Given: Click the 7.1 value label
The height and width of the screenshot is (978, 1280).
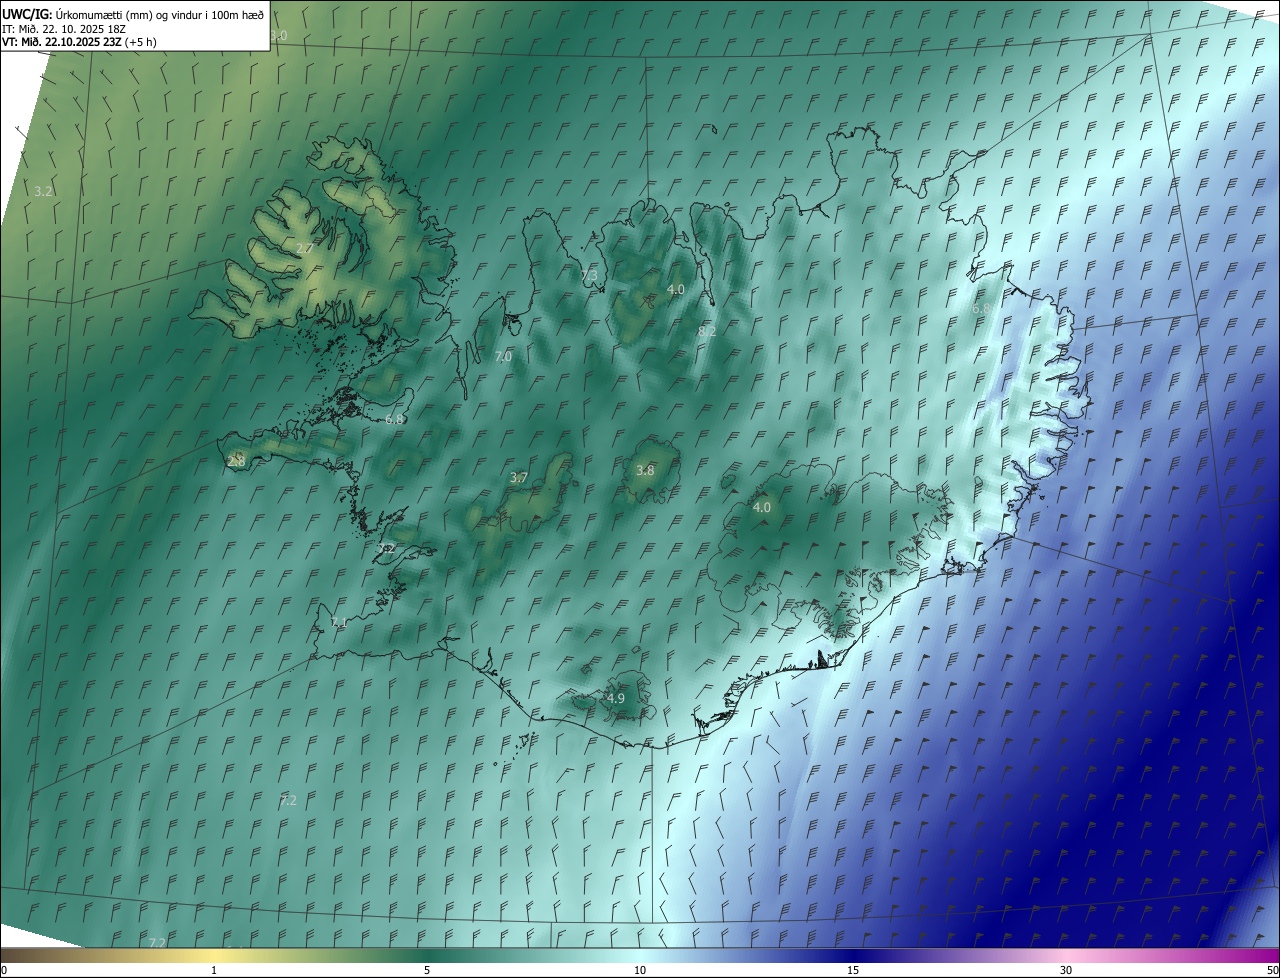Looking at the screenshot, I should pyautogui.click(x=340, y=622).
